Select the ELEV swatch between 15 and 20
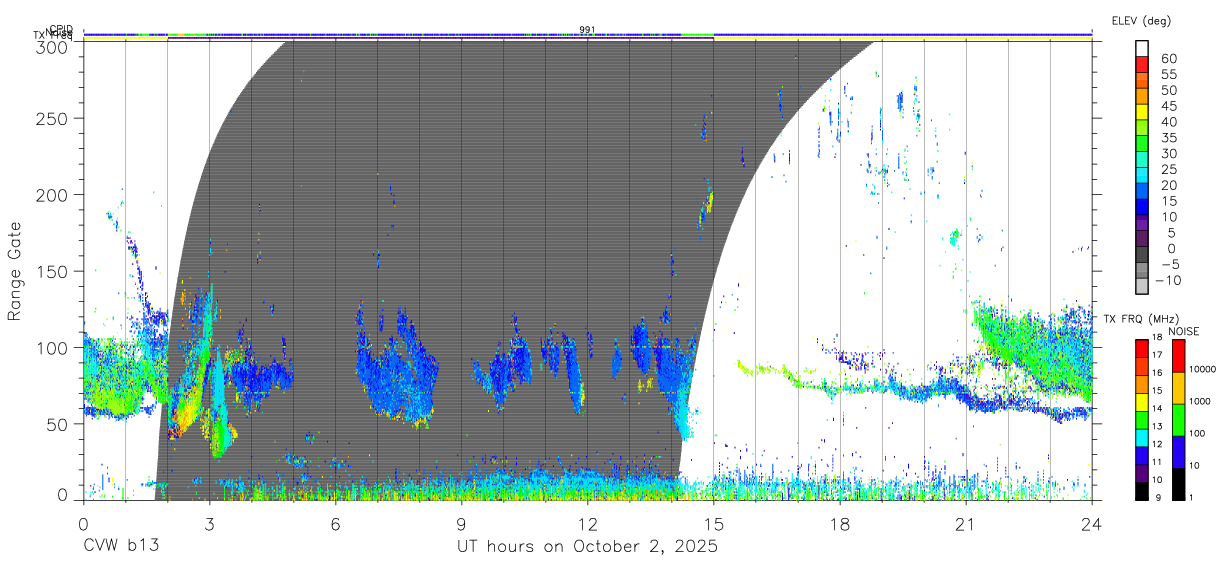 coord(1142,192)
